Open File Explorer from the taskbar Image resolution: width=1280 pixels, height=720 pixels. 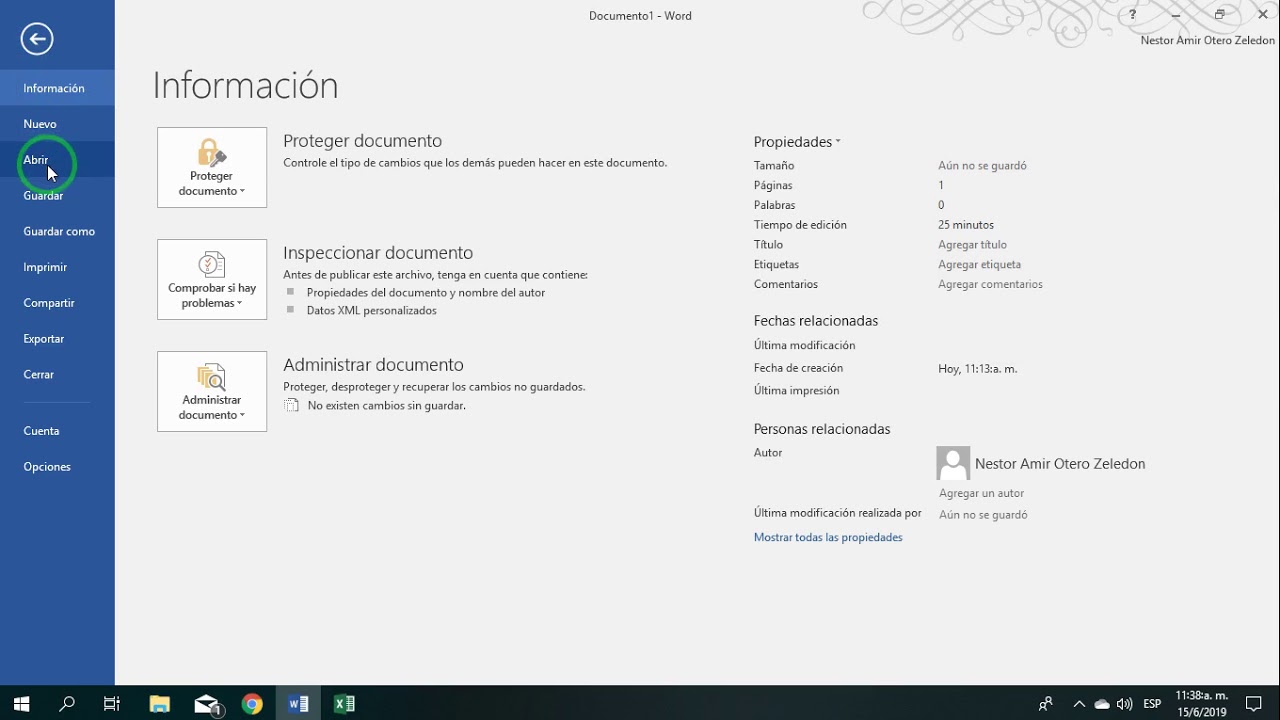[x=159, y=704]
